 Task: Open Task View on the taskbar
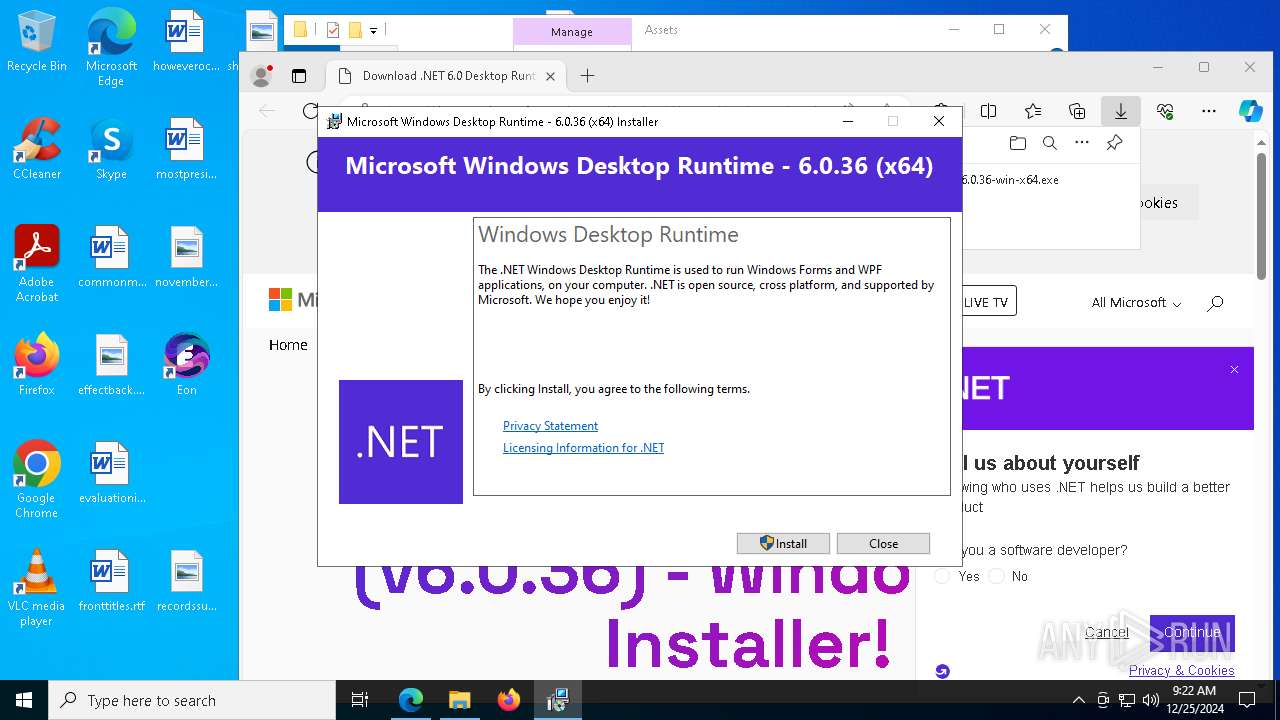pos(360,700)
